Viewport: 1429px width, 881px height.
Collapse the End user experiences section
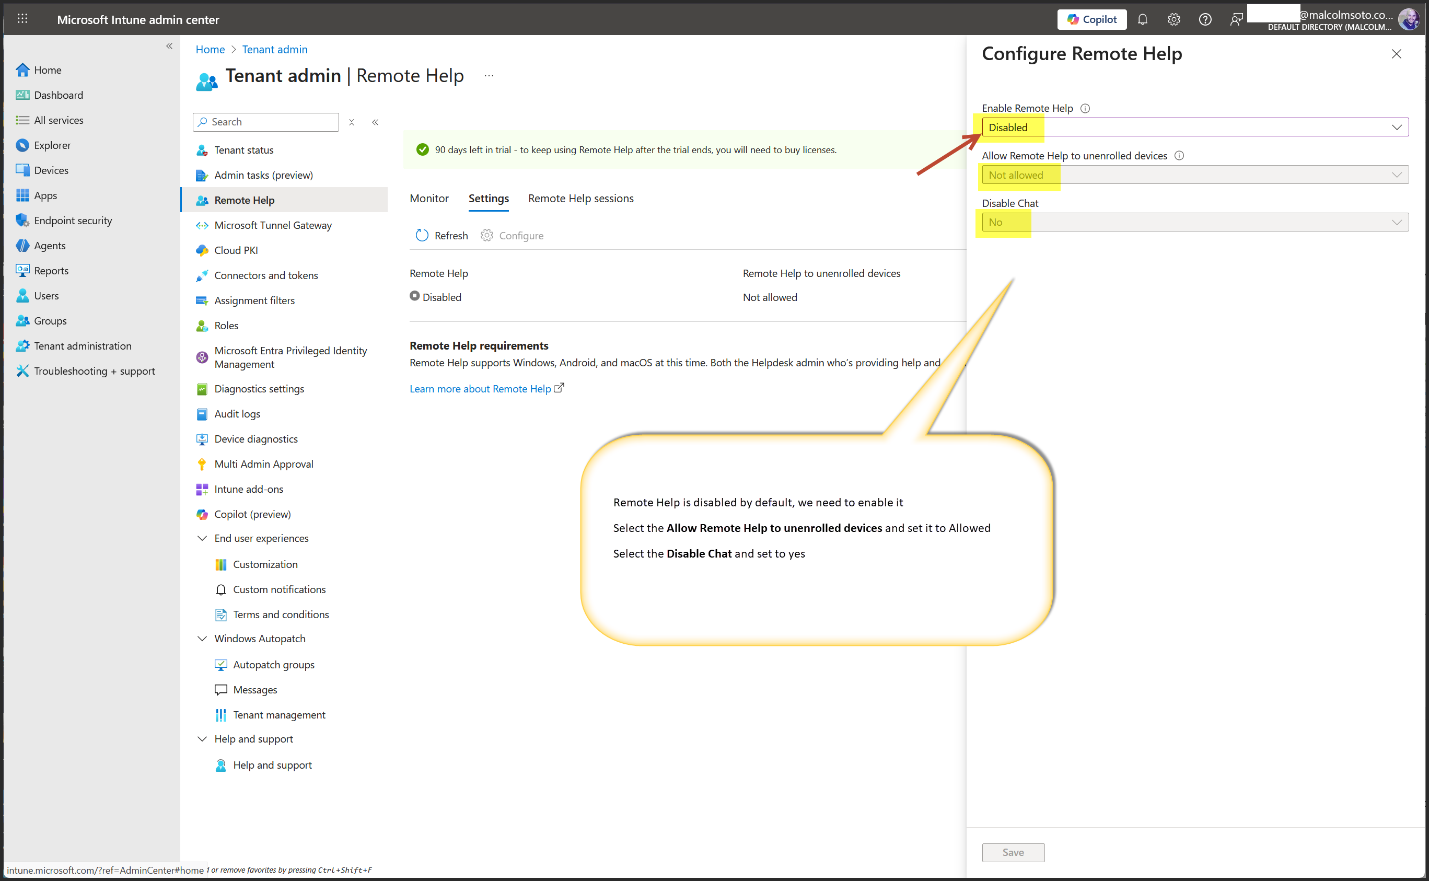point(202,539)
